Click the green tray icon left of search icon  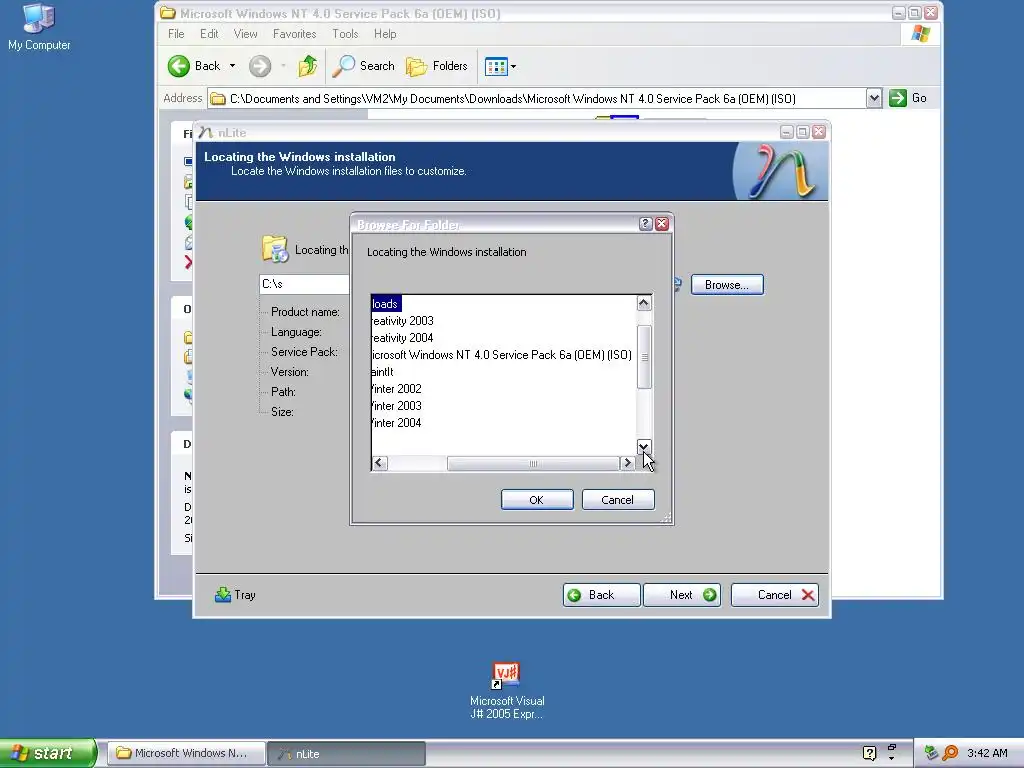(x=932, y=753)
